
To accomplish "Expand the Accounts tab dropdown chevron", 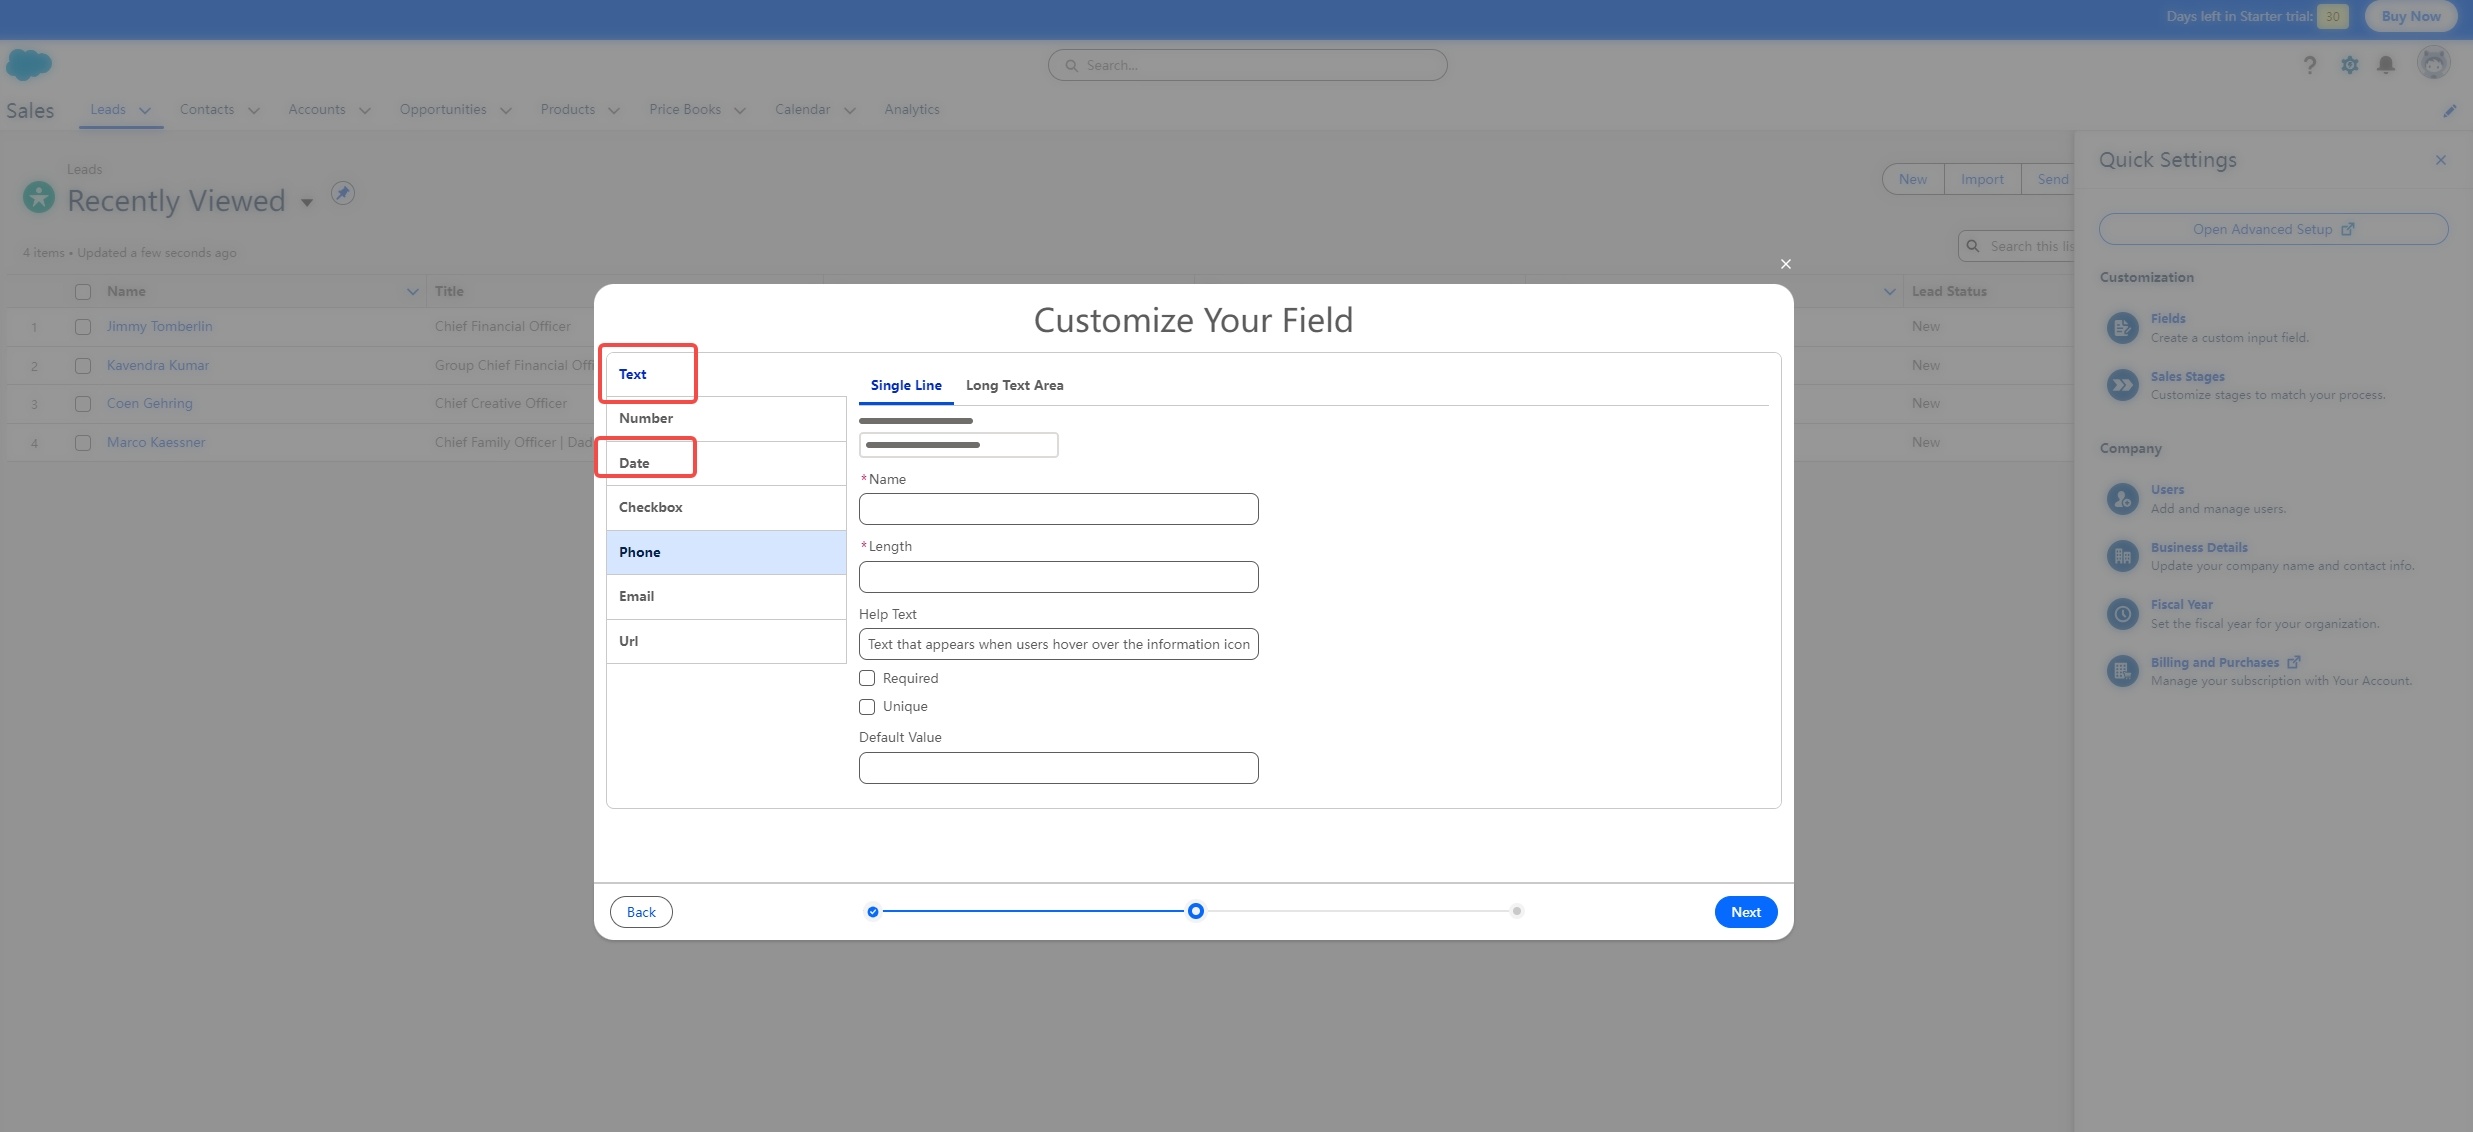I will coord(365,111).
